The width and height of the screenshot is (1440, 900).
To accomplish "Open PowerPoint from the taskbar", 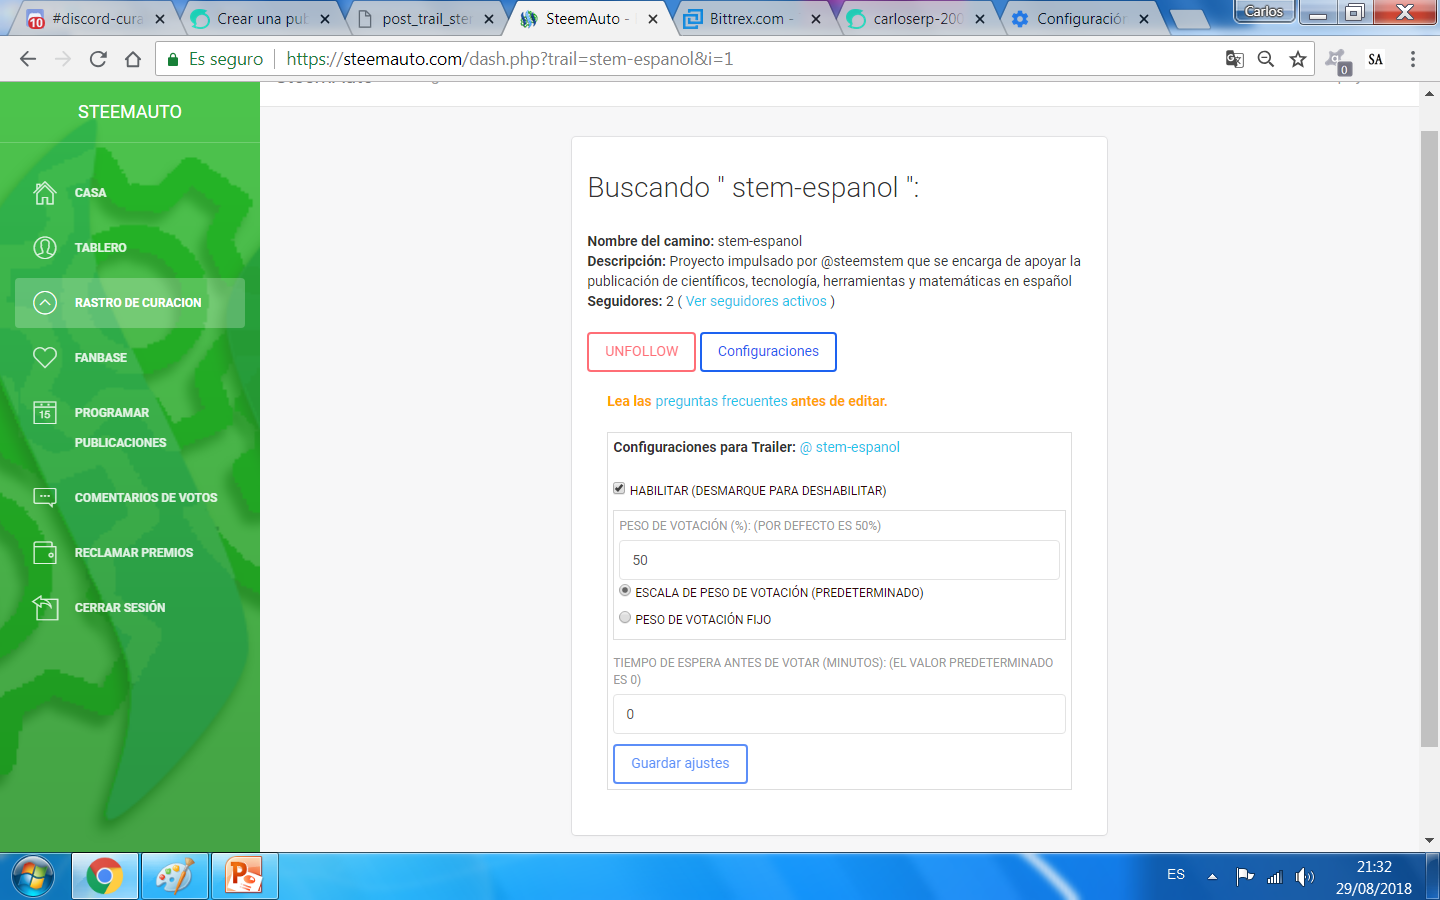I will [244, 877].
